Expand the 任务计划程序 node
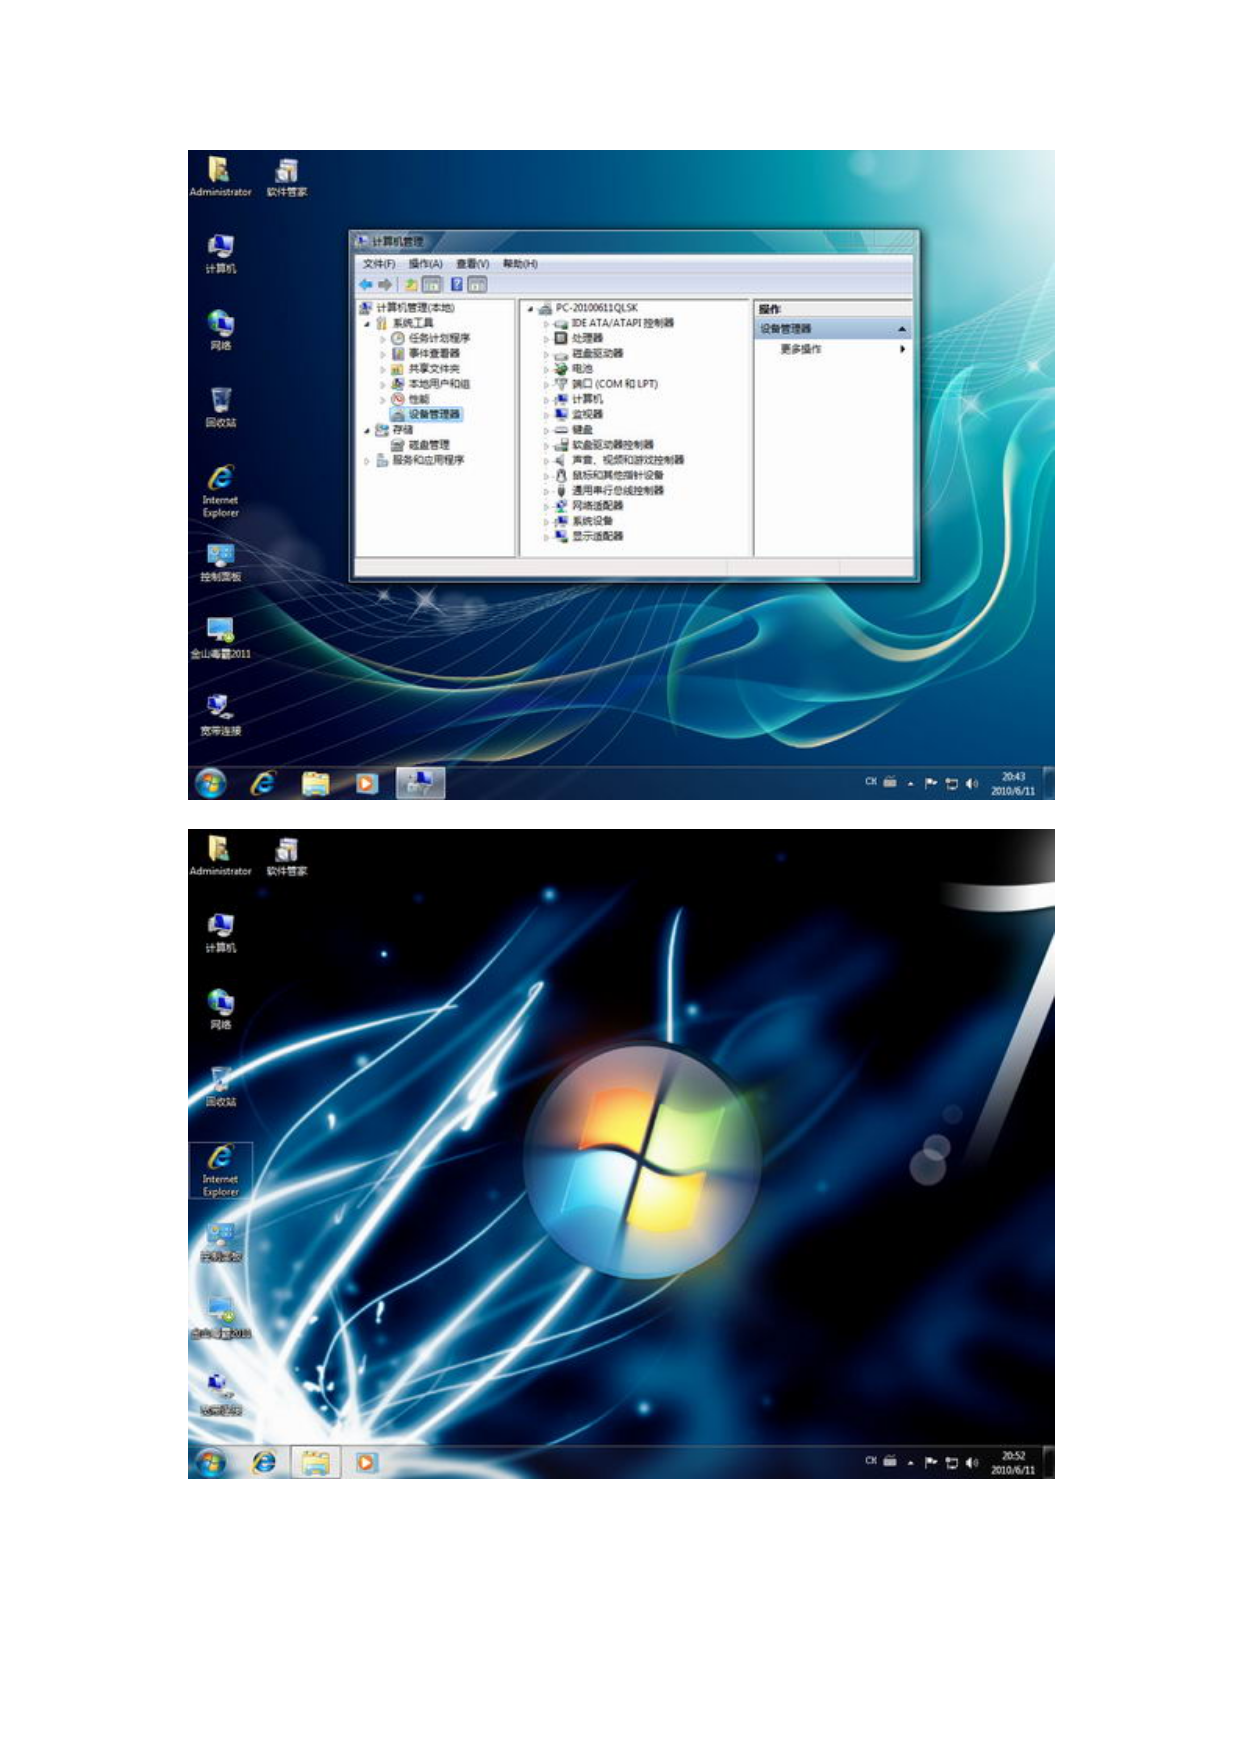The image size is (1241, 1754). [x=383, y=339]
